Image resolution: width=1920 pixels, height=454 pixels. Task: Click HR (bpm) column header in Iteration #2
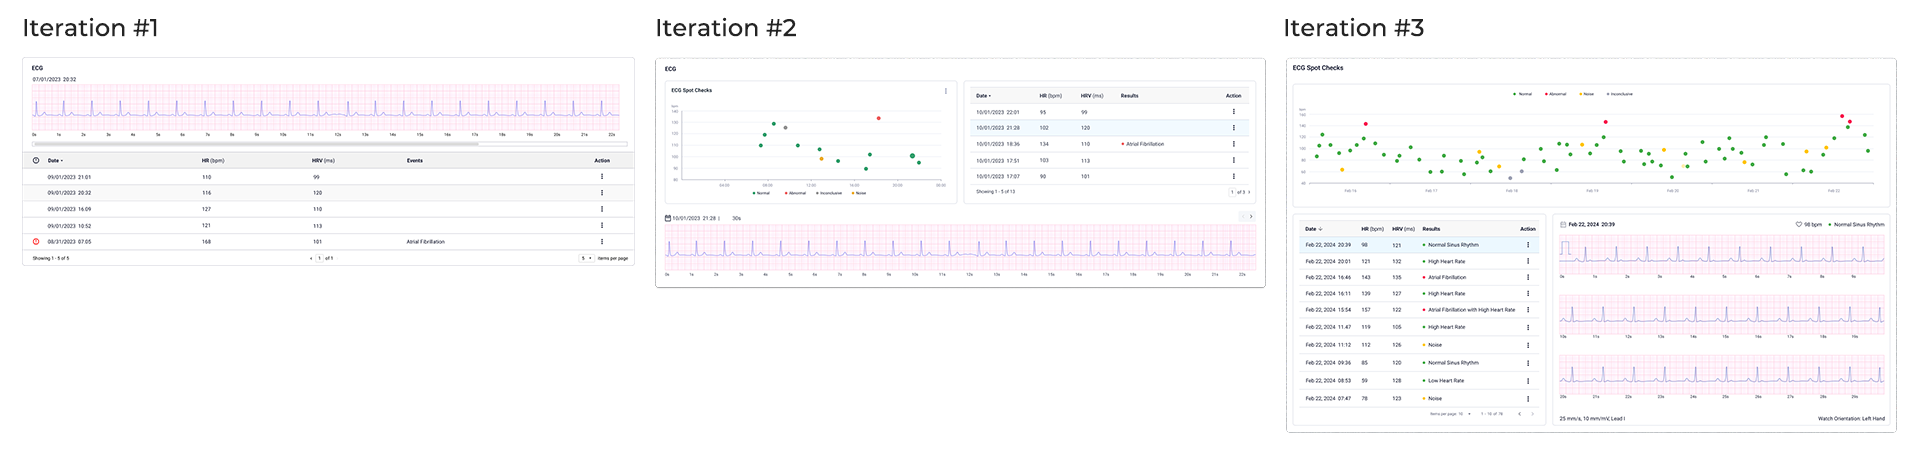point(1050,96)
